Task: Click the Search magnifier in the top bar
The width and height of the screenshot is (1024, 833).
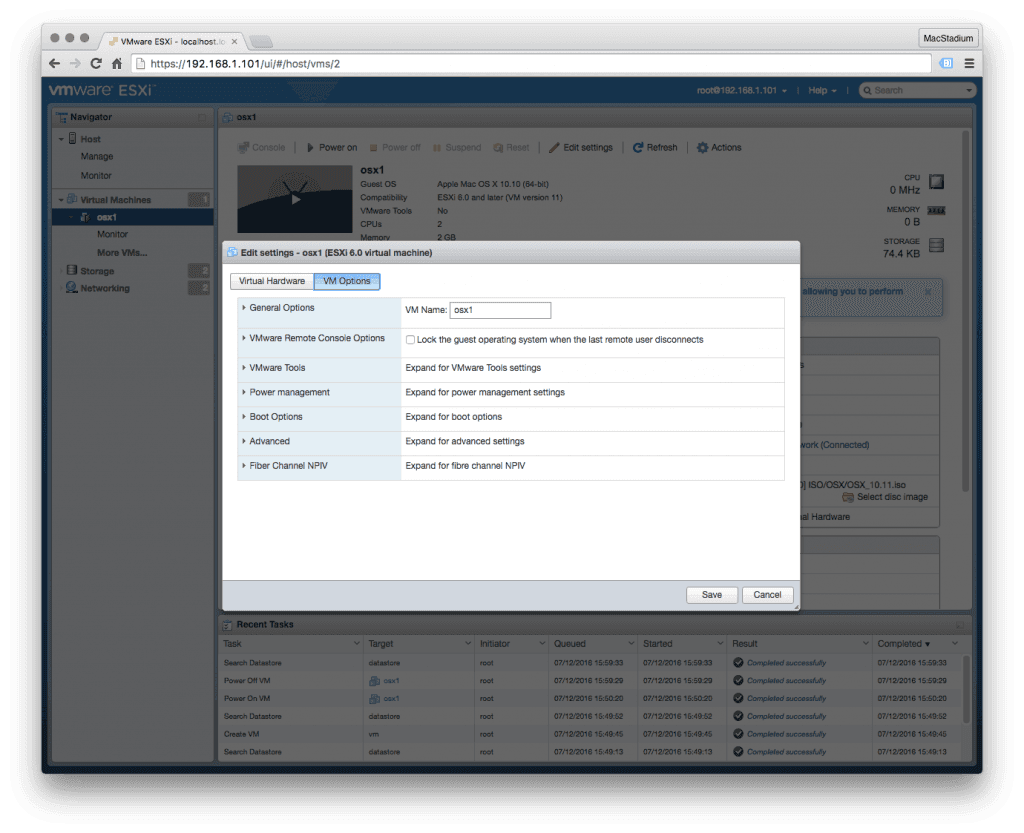Action: [869, 90]
